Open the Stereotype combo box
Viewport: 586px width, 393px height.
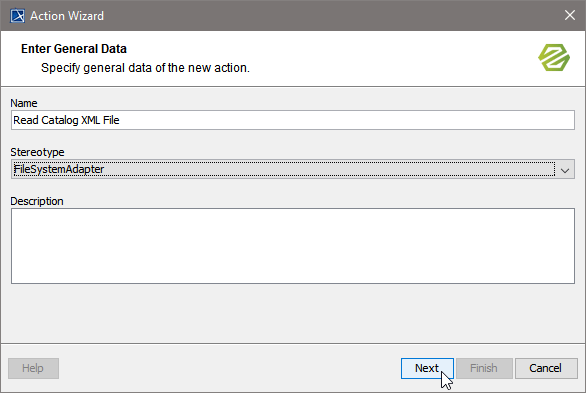click(293, 169)
